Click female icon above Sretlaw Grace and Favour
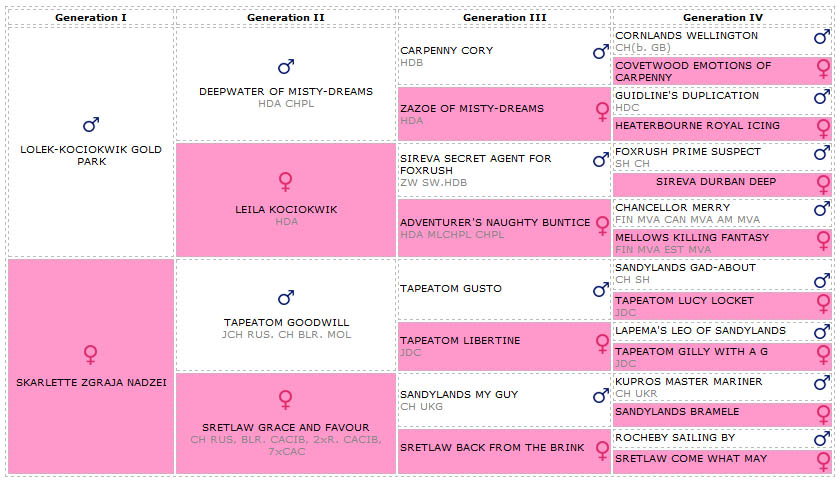 tap(286, 400)
